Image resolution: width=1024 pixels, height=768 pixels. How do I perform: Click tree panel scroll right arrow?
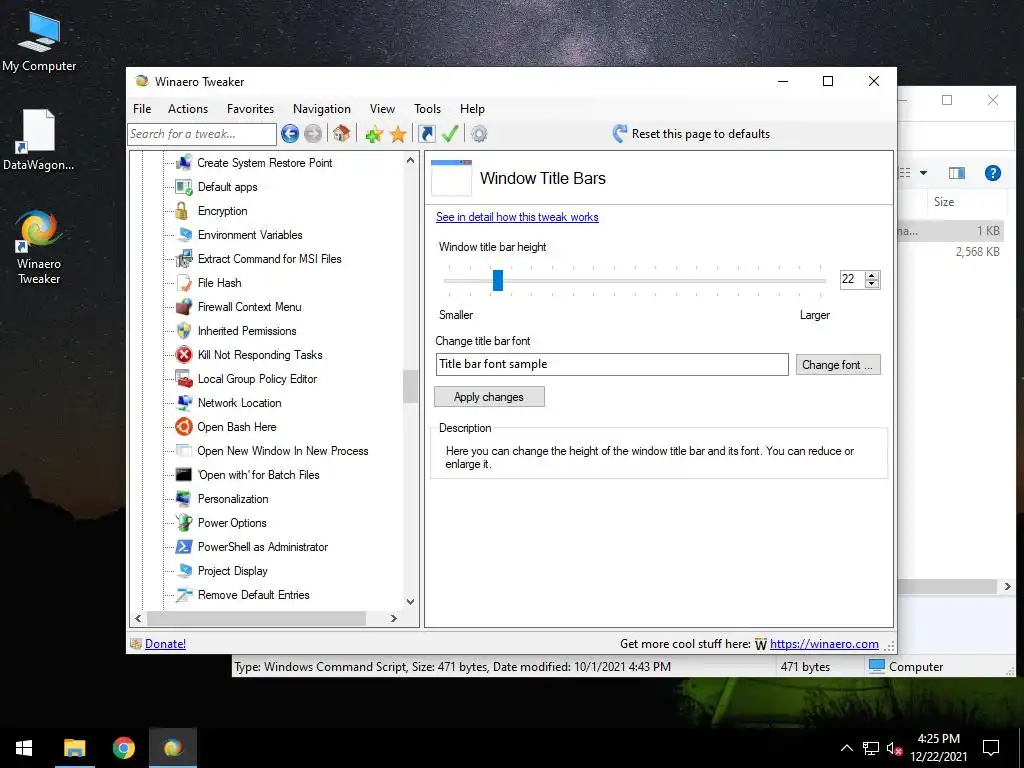click(394, 618)
